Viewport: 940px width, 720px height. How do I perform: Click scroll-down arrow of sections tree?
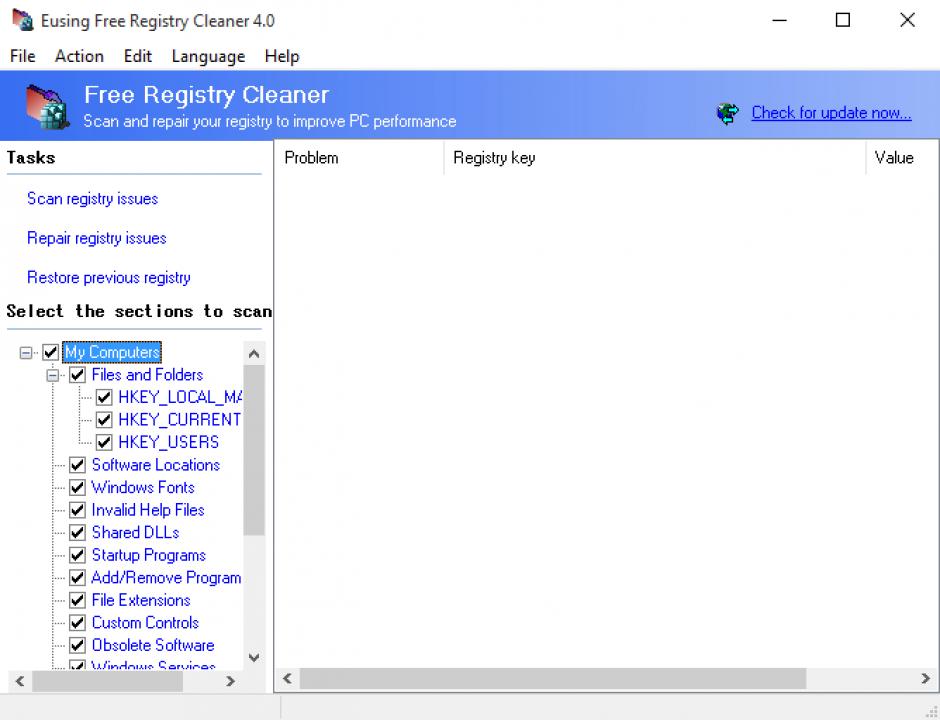[x=254, y=657]
